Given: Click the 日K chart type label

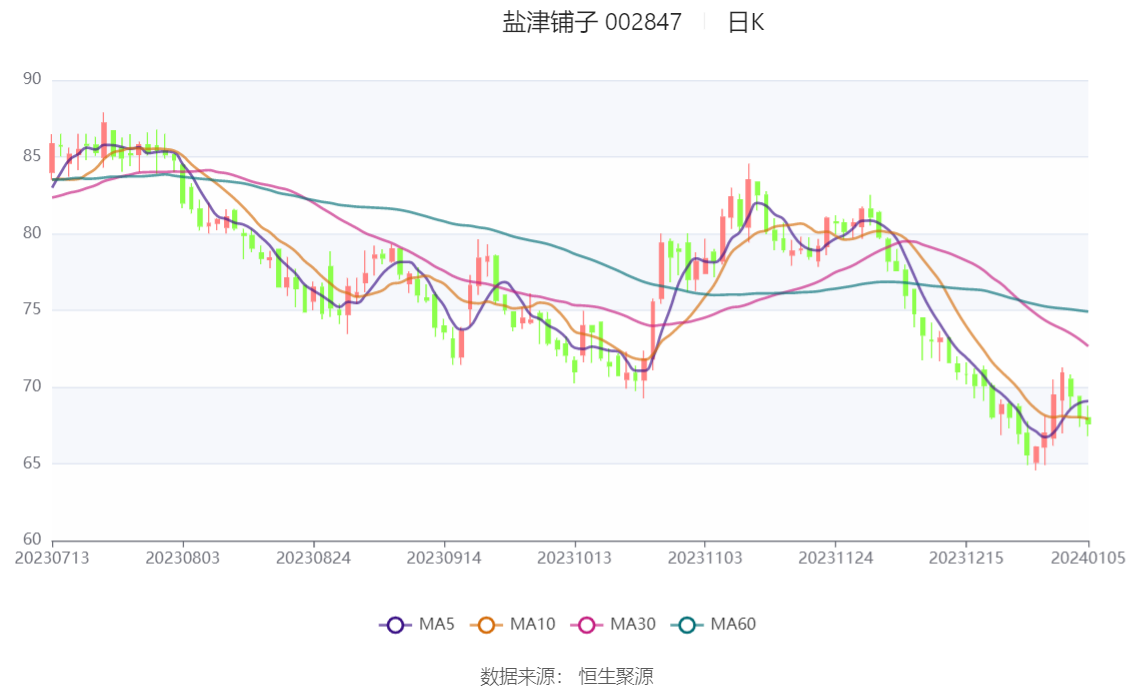Looking at the screenshot, I should click(x=746, y=22).
